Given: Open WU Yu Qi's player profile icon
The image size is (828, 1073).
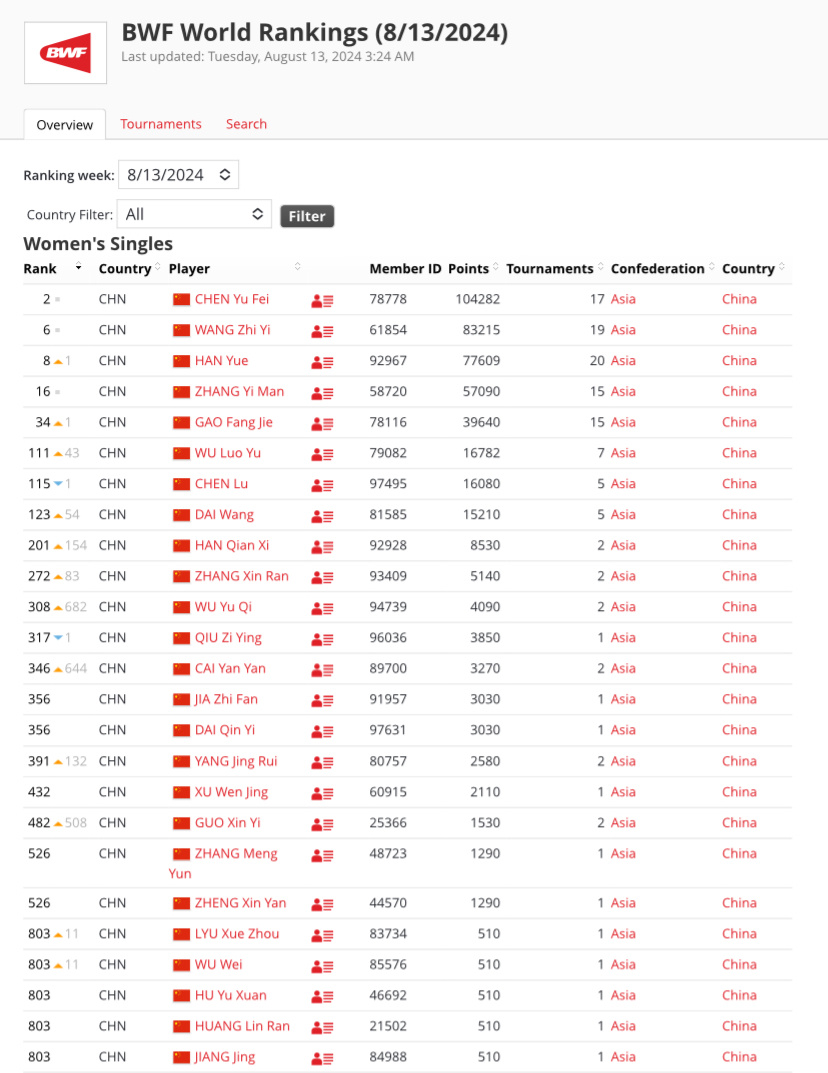Looking at the screenshot, I should pos(322,608).
